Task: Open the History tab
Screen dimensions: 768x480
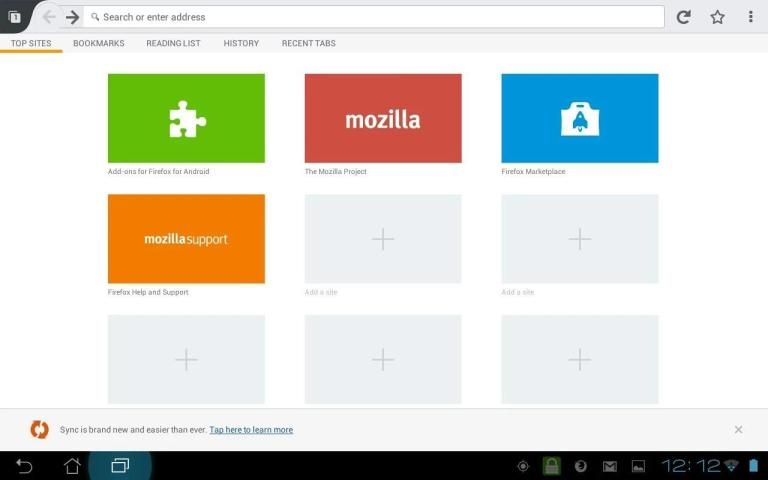Action: click(x=241, y=43)
